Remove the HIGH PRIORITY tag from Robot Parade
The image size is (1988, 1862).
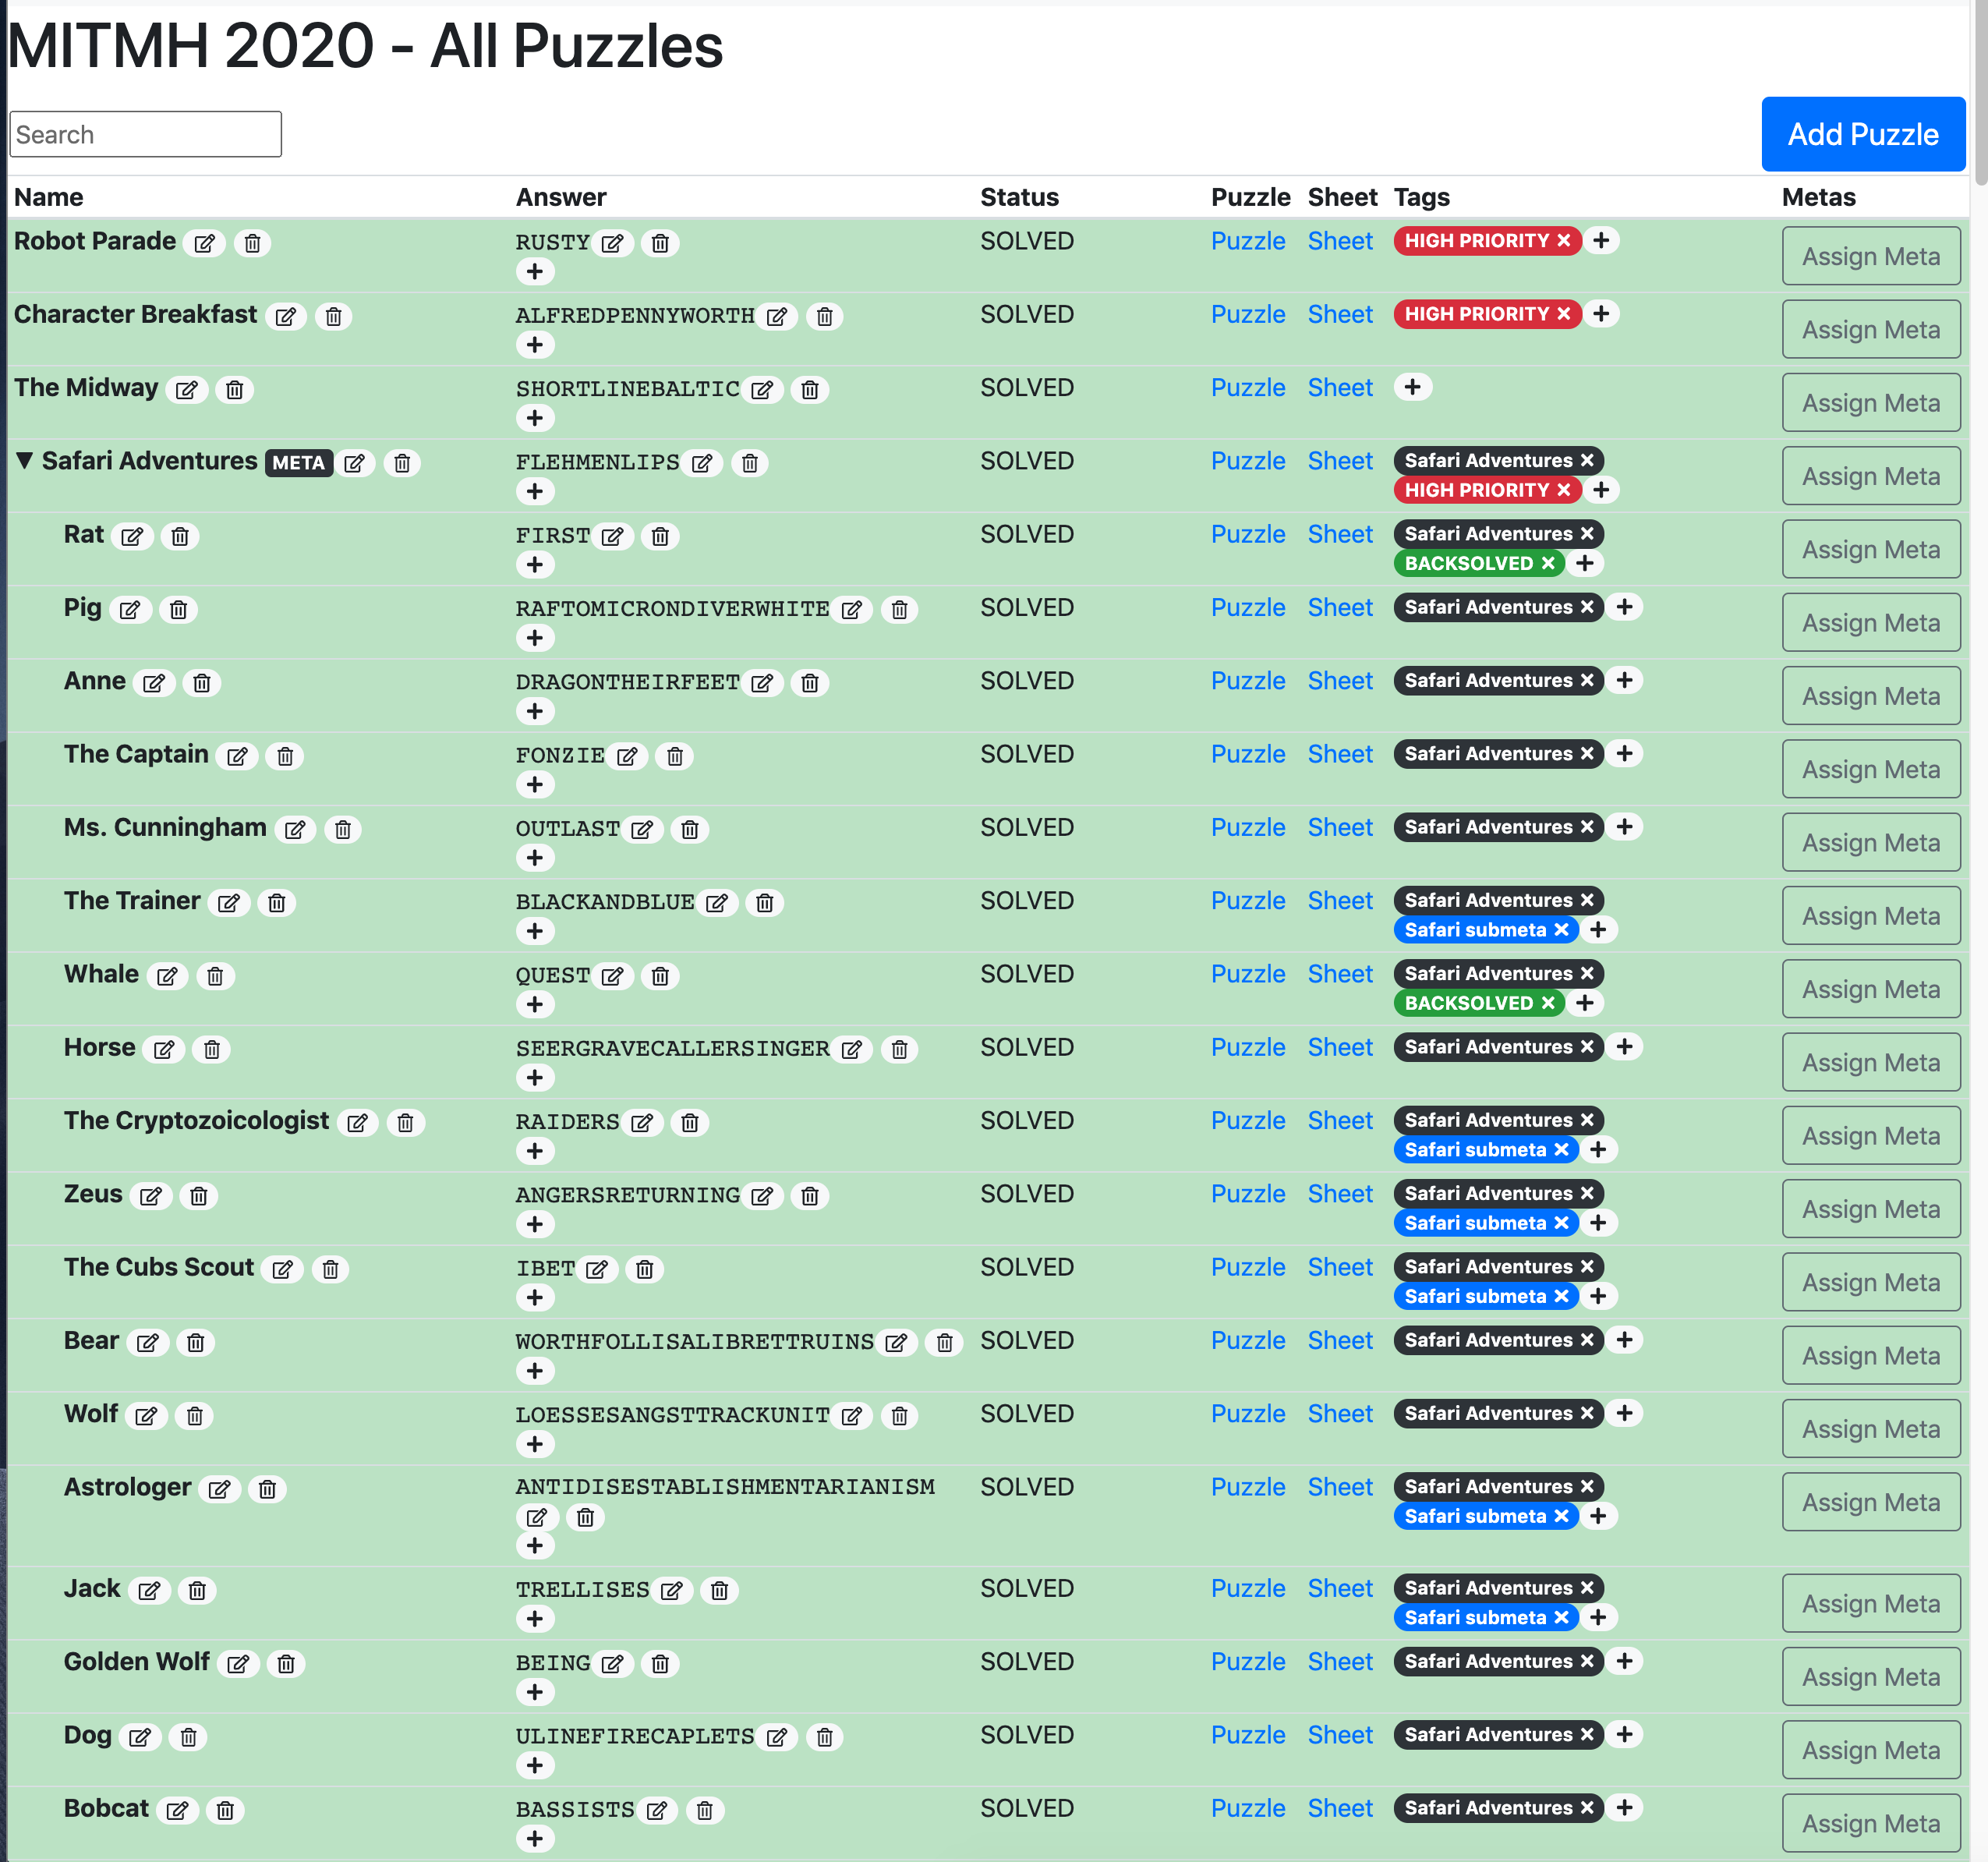(x=1565, y=240)
